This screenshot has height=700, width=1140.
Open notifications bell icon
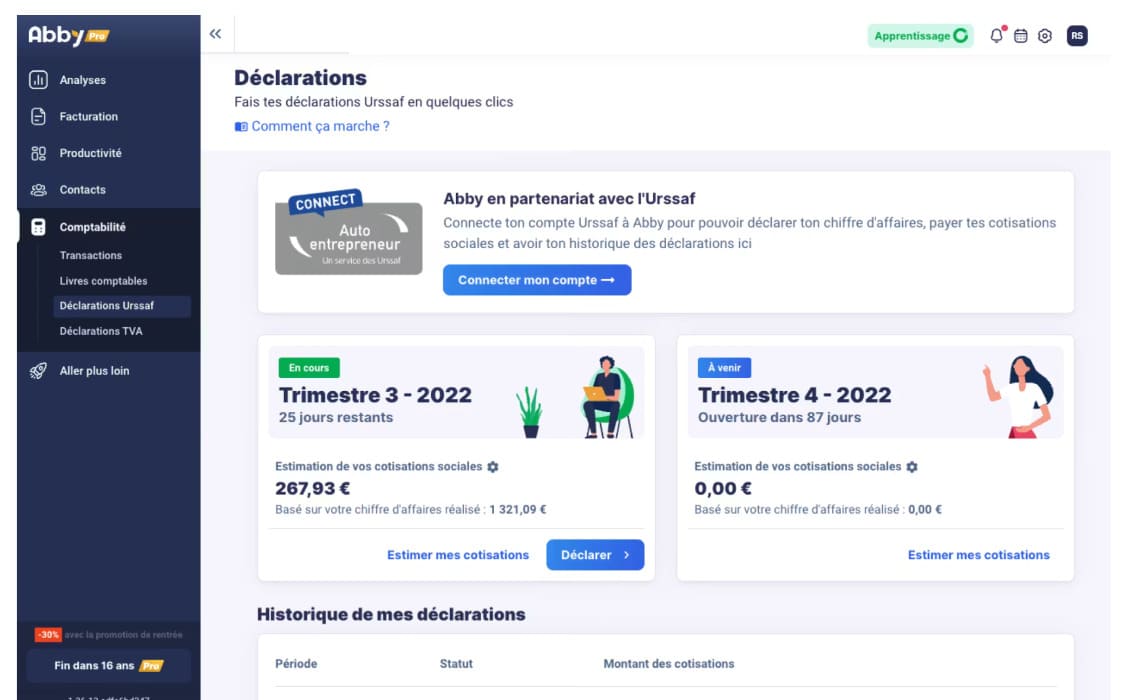pos(997,36)
